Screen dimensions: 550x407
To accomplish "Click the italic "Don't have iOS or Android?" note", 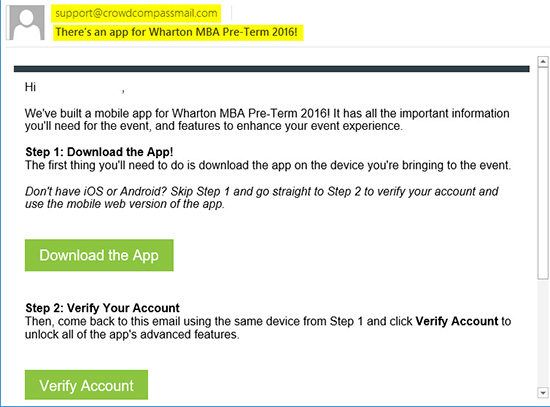I will [x=262, y=198].
